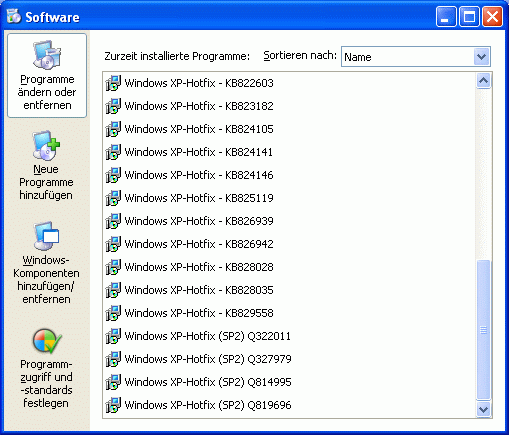The width and height of the screenshot is (509, 435).
Task: Click installer icon beside Q322011
Action: pos(113,336)
